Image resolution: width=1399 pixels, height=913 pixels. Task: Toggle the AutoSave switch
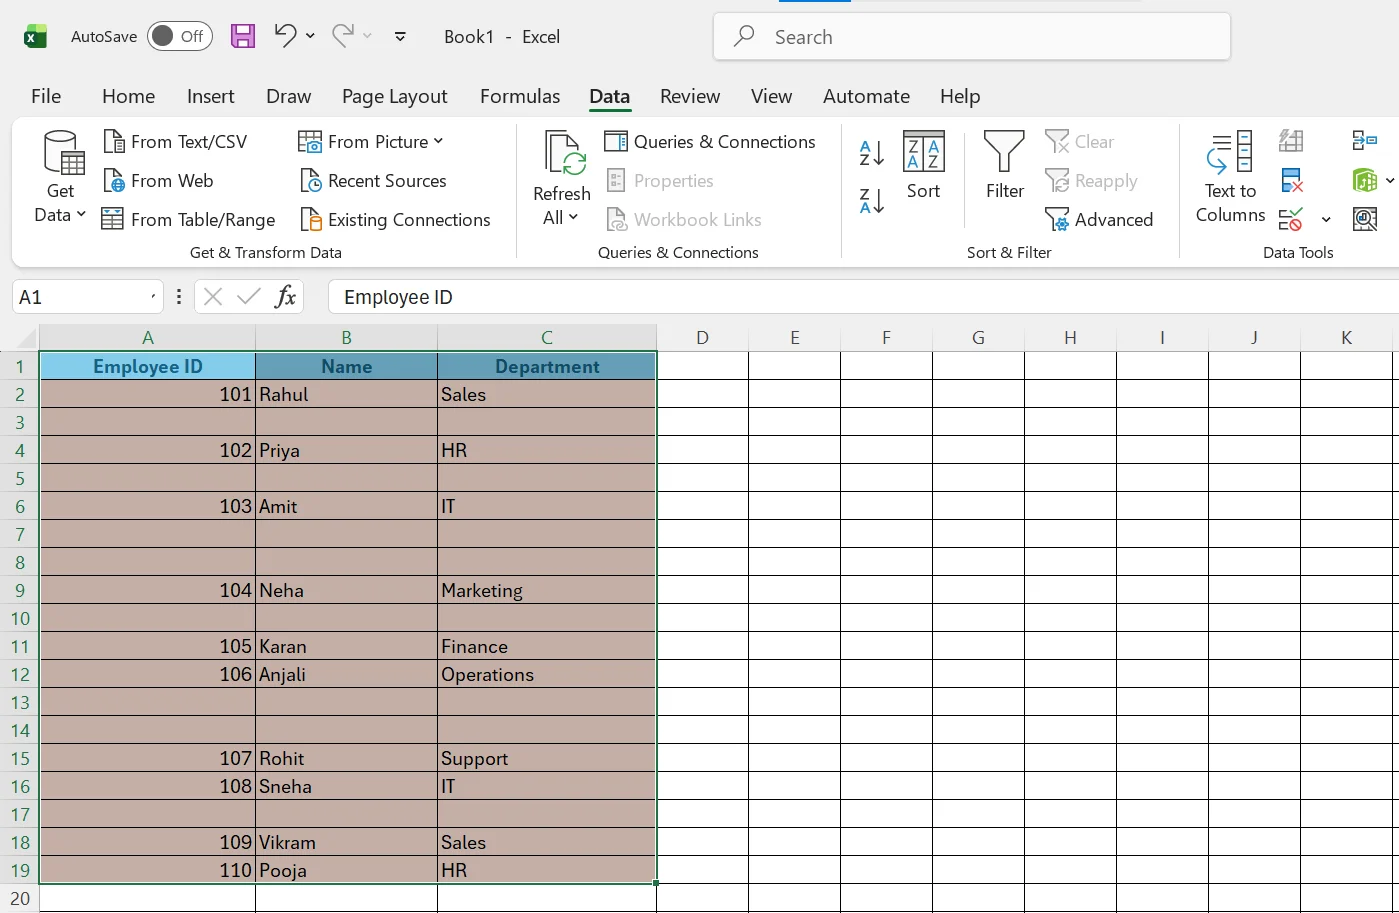coord(180,36)
